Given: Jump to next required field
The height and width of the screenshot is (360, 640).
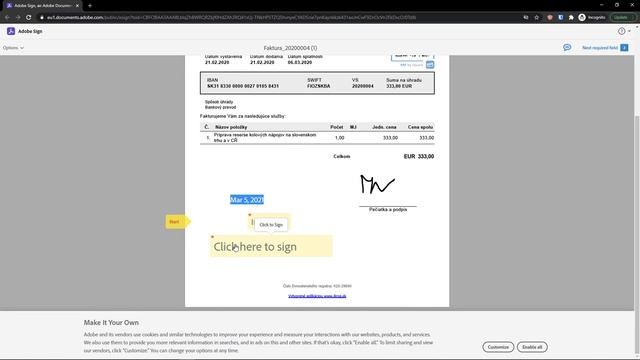Looking at the screenshot, I should coord(600,48).
